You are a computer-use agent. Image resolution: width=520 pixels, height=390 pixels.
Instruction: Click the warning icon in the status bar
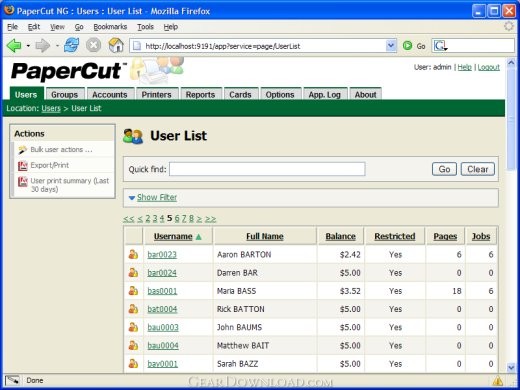click(498, 380)
